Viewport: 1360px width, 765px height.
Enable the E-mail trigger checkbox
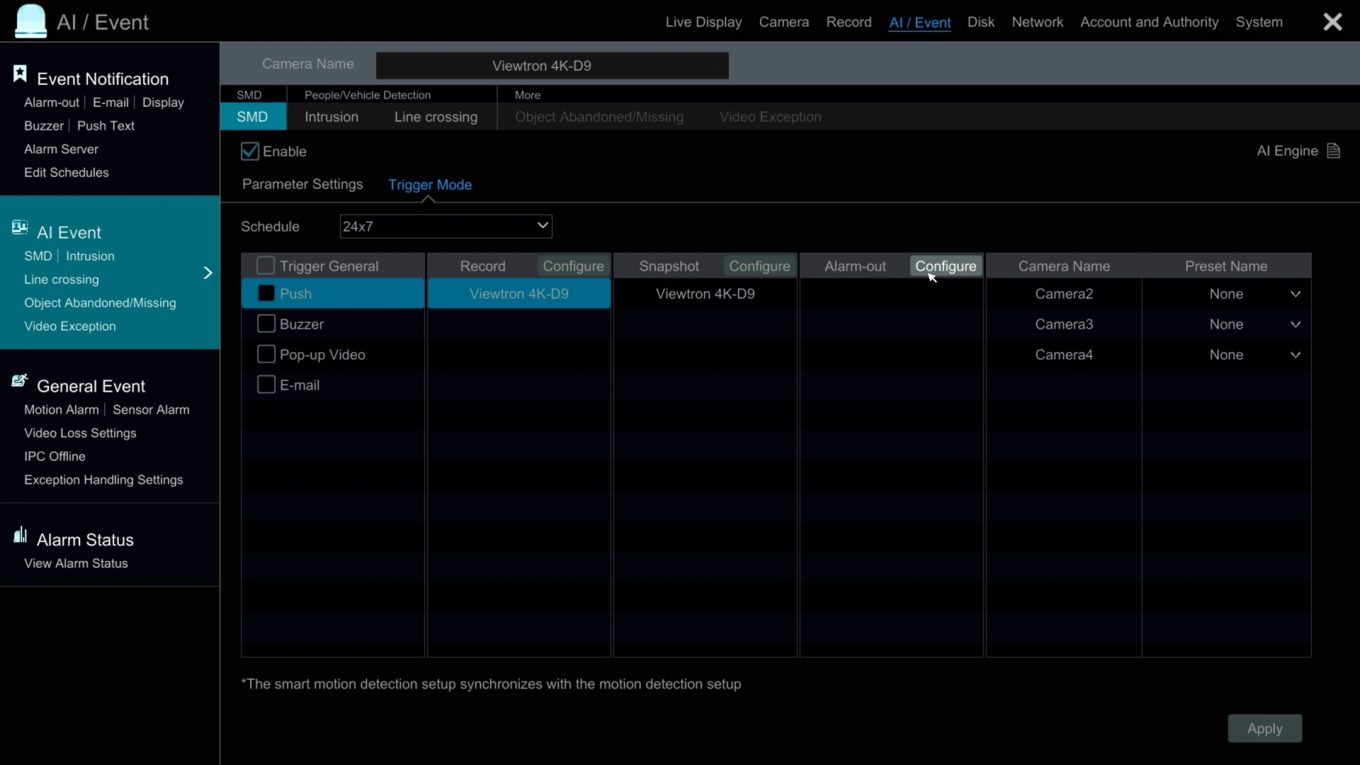tap(266, 385)
